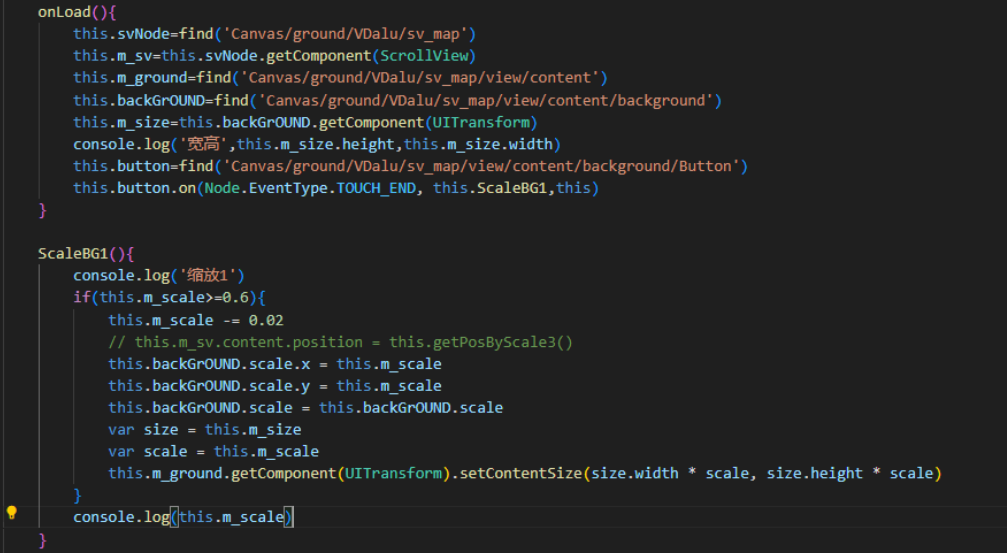Click the if keyword
Viewport: 1007px width, 553px height.
pyautogui.click(x=82, y=297)
